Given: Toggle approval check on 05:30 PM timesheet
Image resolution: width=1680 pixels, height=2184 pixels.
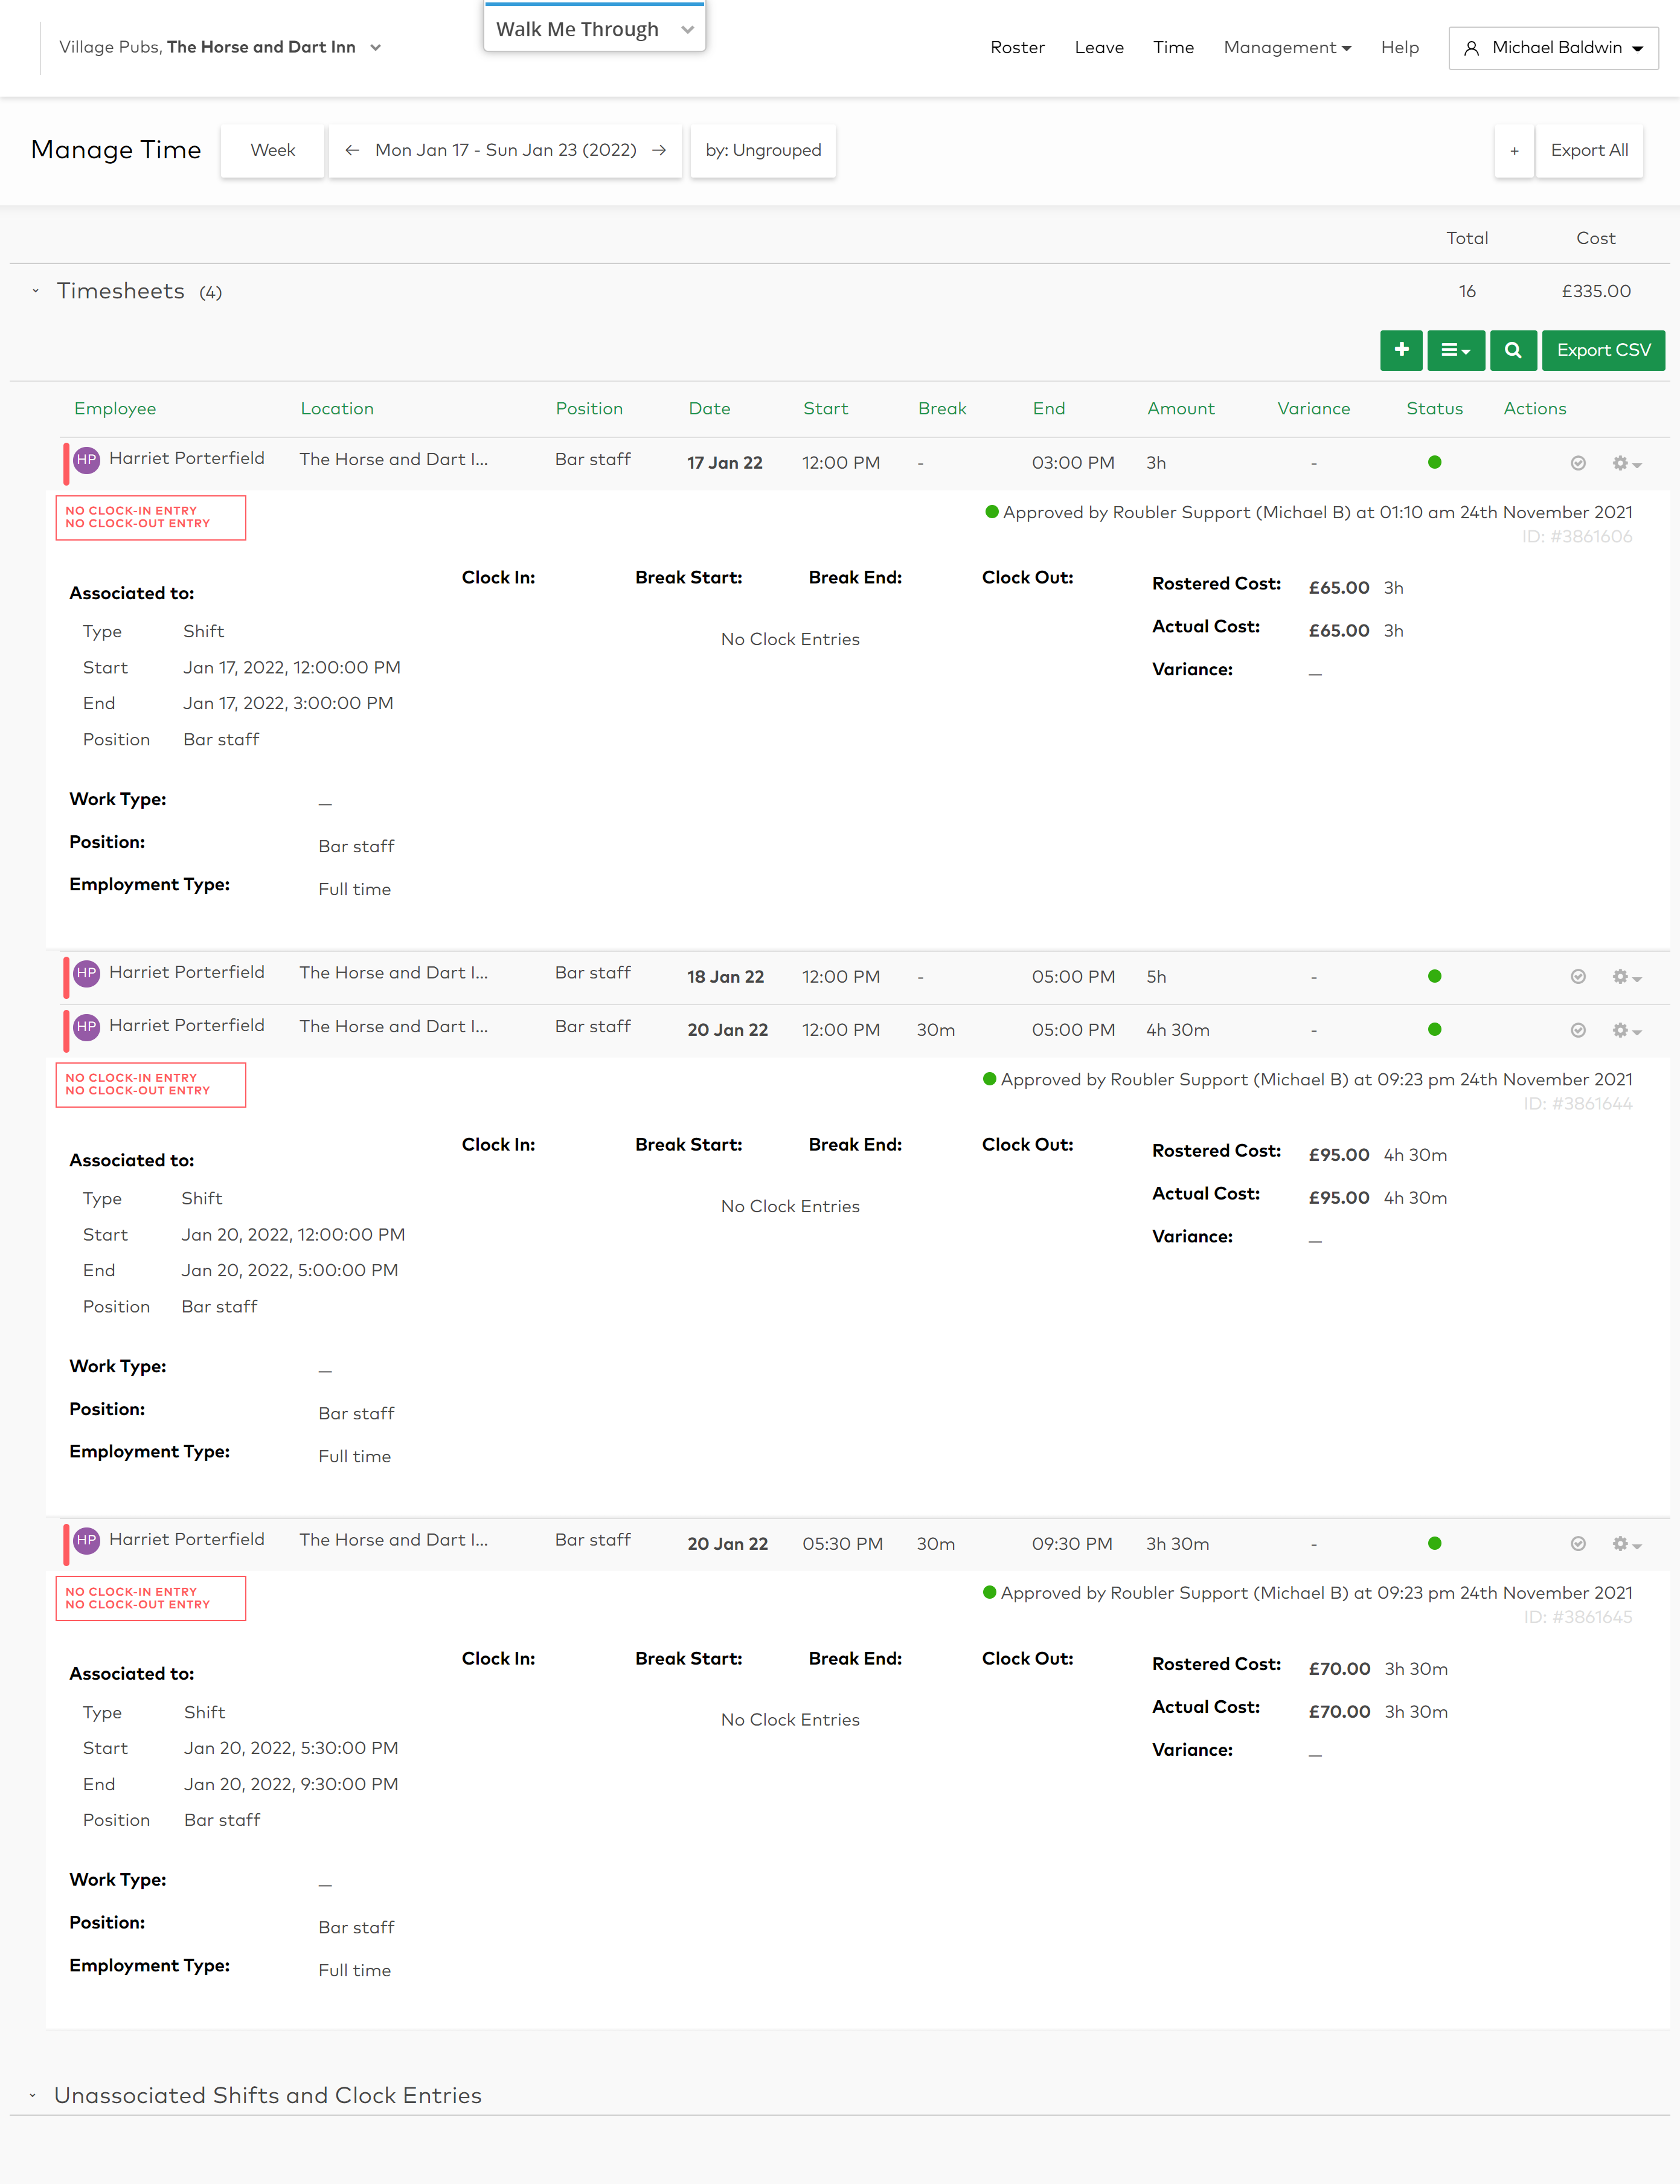Looking at the screenshot, I should point(1578,1544).
